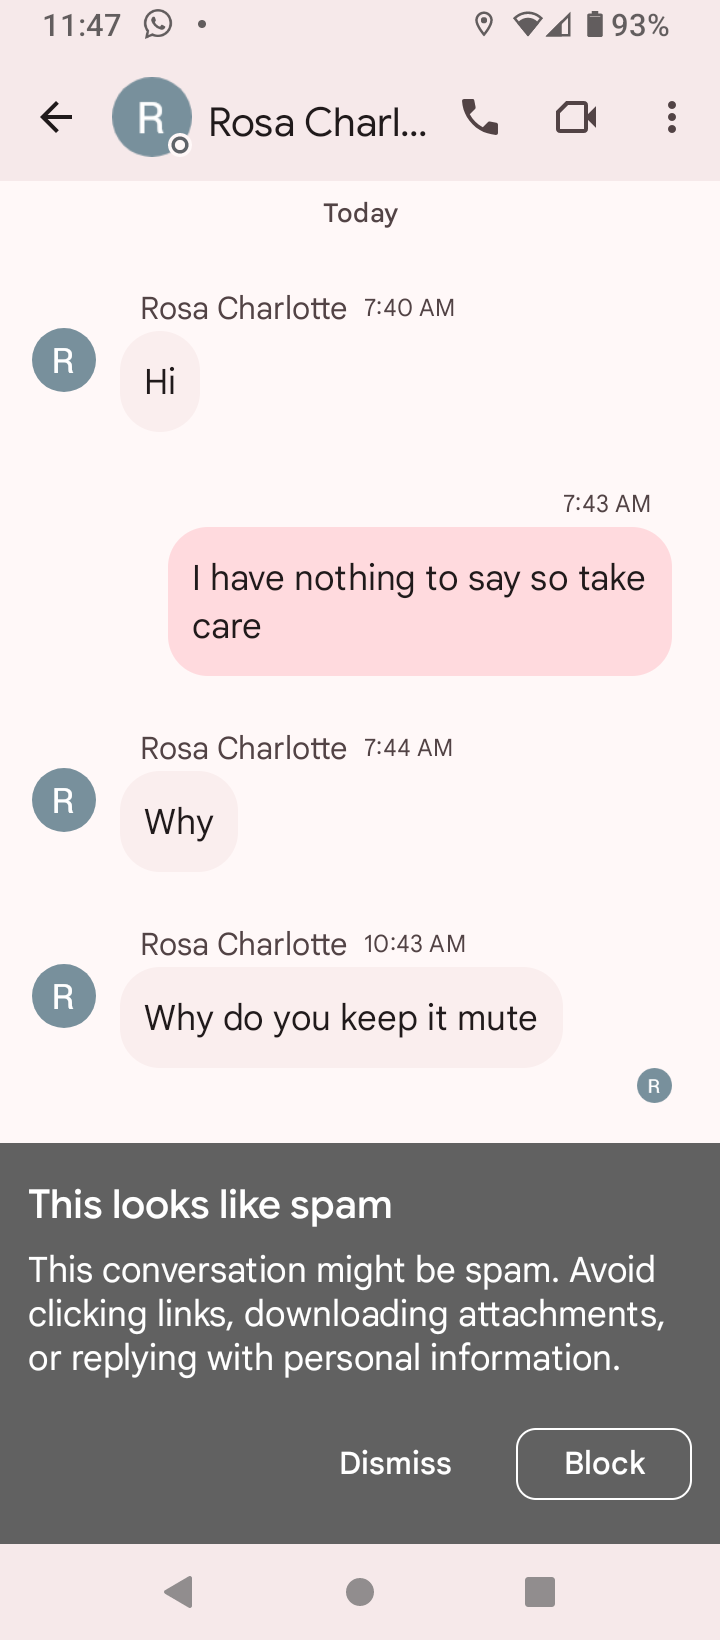
Task: Select the "I have nothing to say" bubble
Action: [x=420, y=601]
